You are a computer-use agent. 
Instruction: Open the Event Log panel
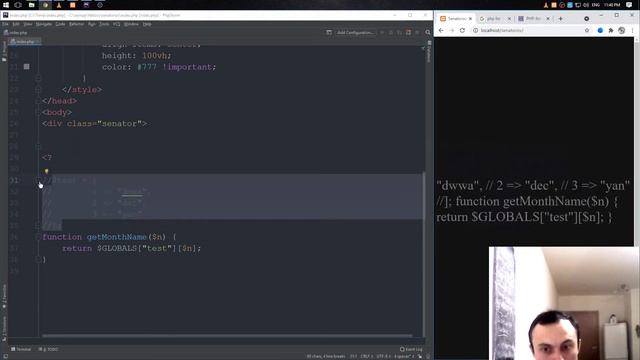coord(411,349)
